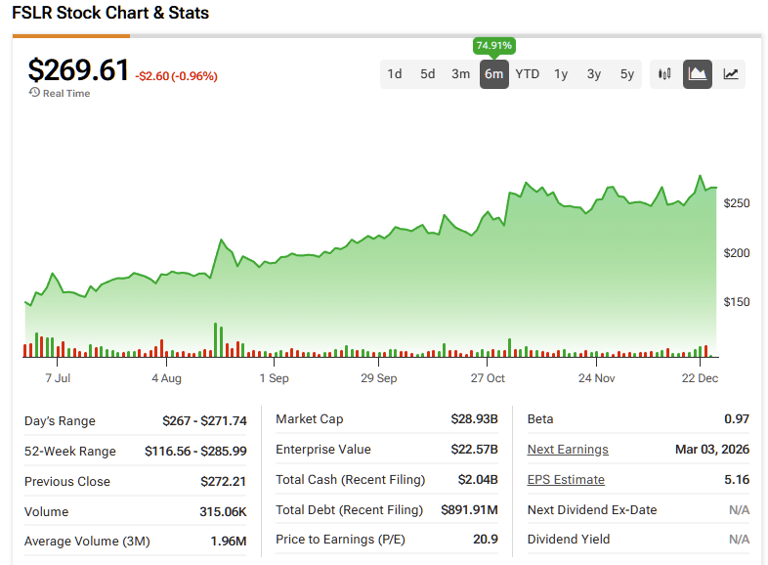Viewport: 768px width, 565px height.
Task: Open the Next Earnings link
Action: pyautogui.click(x=567, y=450)
